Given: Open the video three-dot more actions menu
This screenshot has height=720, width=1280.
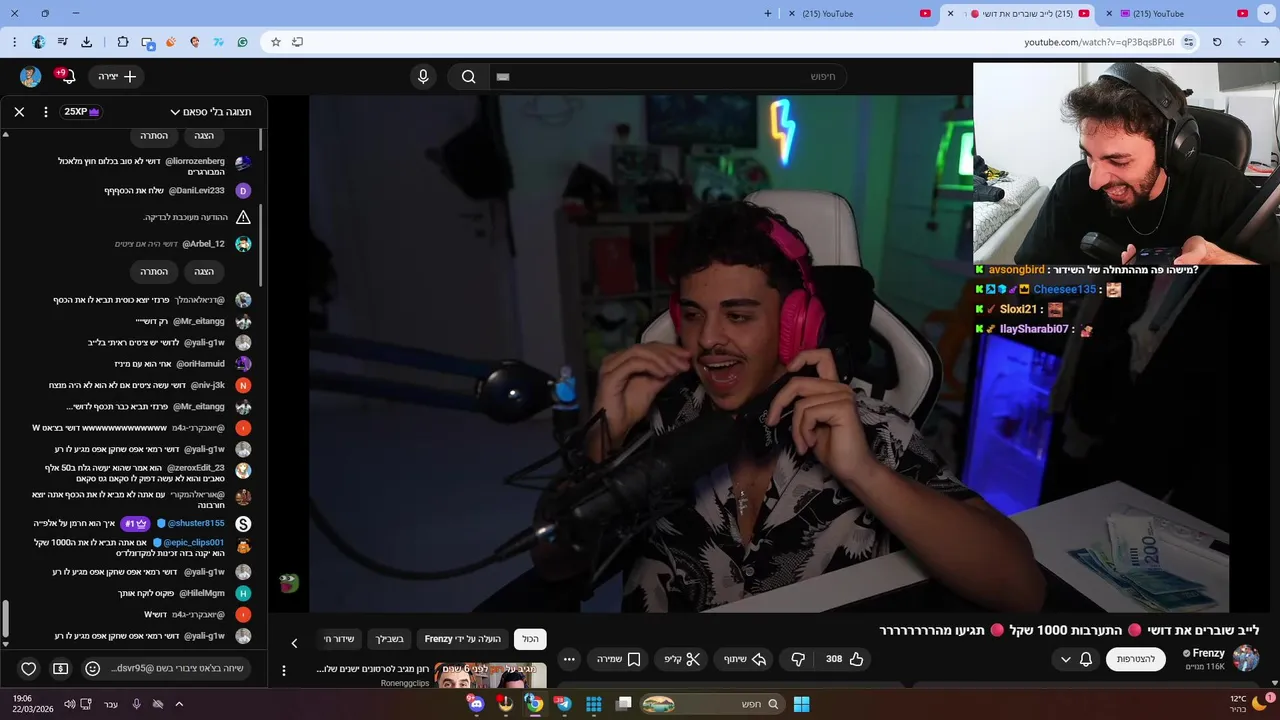Looking at the screenshot, I should click(569, 659).
